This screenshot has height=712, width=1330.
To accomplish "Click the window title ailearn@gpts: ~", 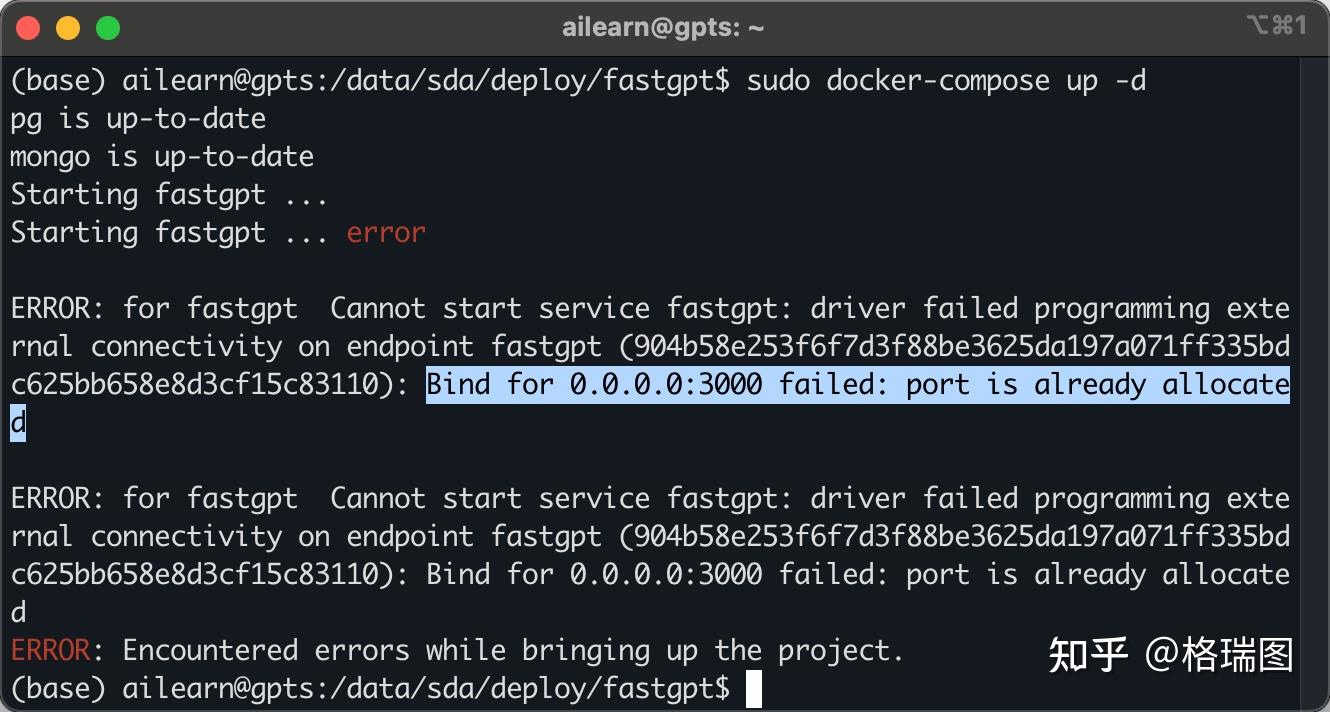I will tap(663, 28).
